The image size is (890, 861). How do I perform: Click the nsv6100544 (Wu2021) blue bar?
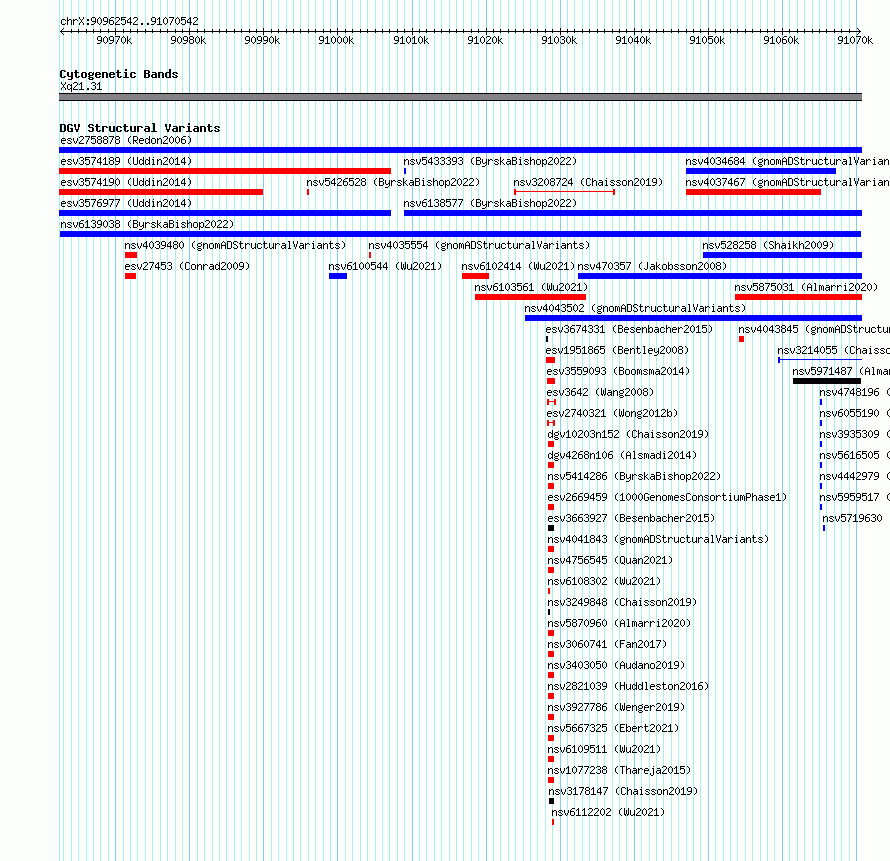click(x=338, y=276)
